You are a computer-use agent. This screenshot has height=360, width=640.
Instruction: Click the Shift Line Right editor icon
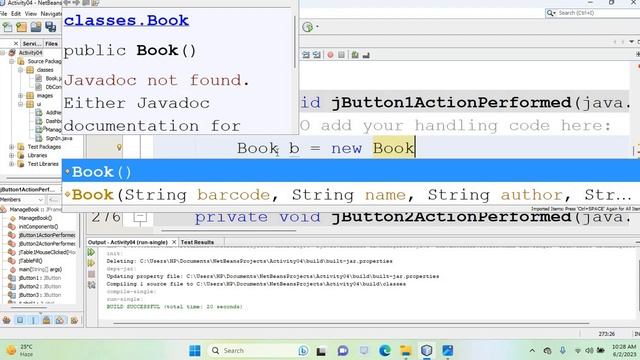click(316, 55)
